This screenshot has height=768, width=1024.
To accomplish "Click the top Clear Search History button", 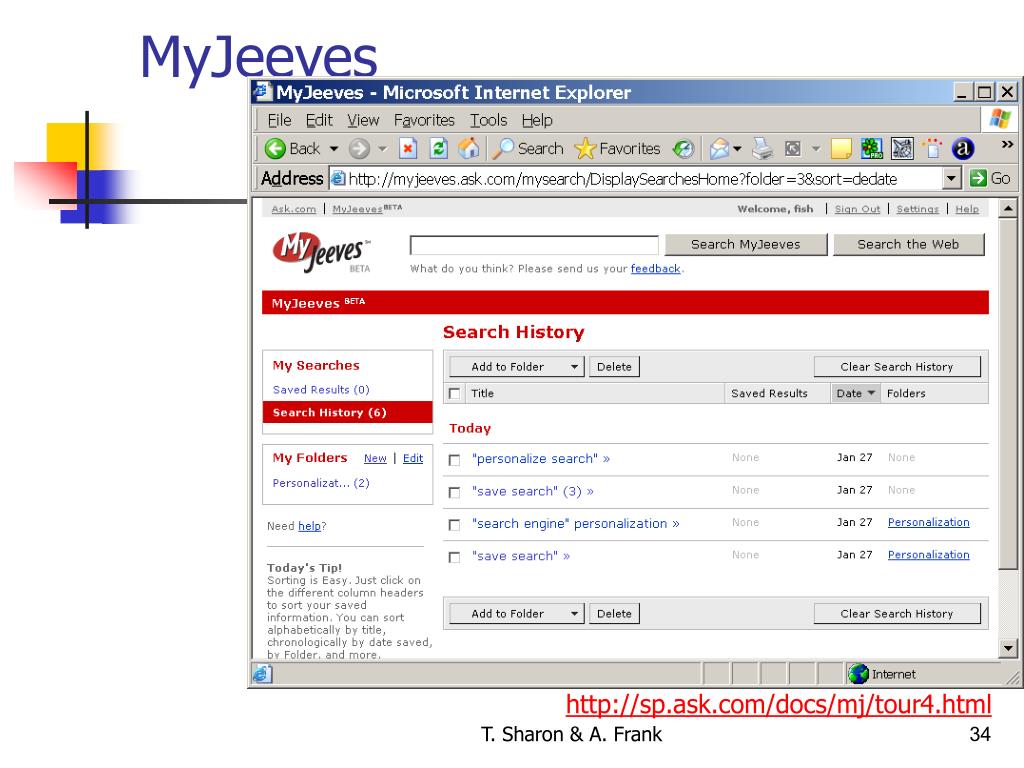I will point(897,366).
